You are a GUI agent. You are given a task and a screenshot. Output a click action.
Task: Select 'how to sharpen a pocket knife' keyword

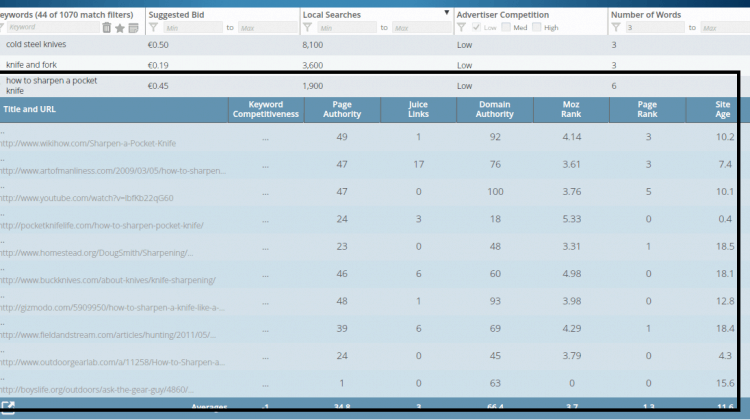click(51, 86)
